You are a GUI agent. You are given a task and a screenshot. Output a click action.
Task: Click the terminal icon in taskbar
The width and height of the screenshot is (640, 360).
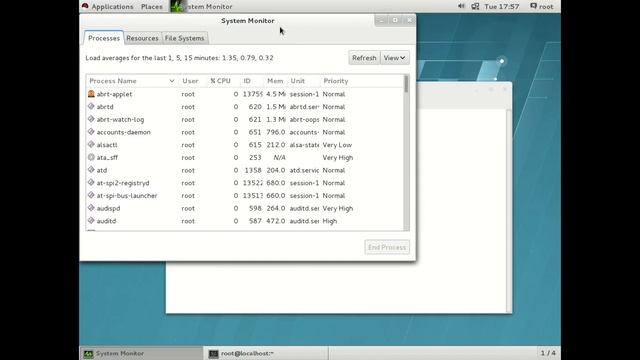tap(213, 354)
